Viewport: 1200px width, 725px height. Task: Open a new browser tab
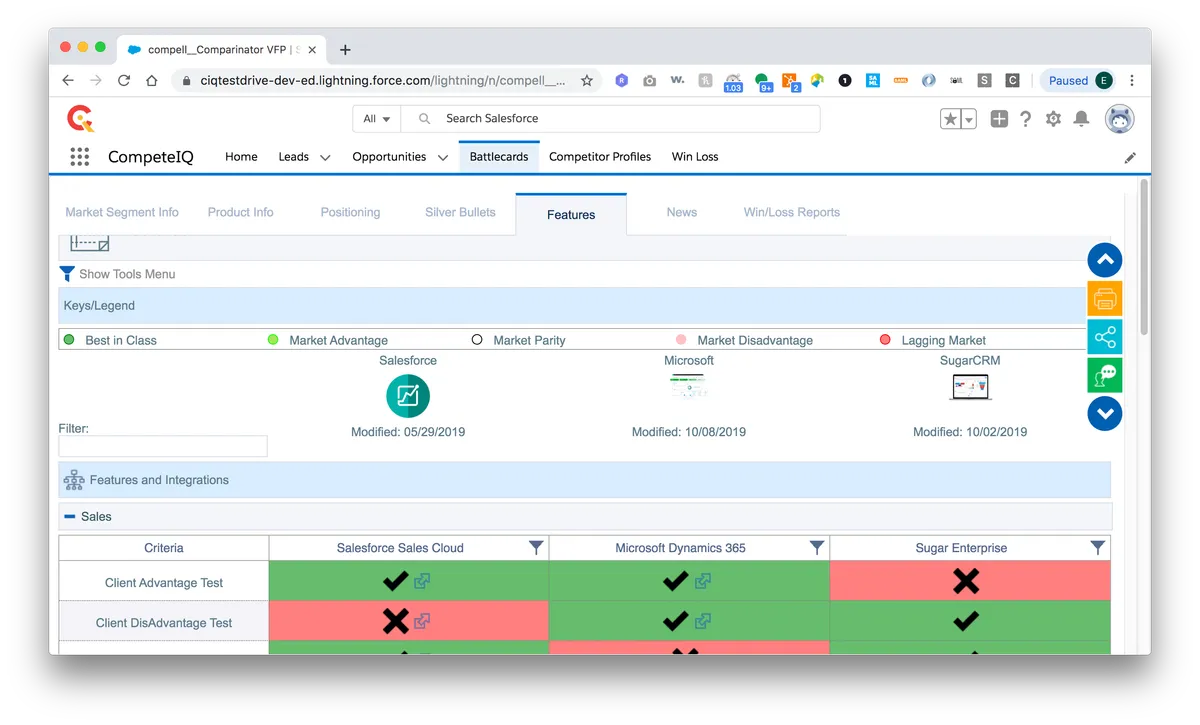pyautogui.click(x=345, y=49)
